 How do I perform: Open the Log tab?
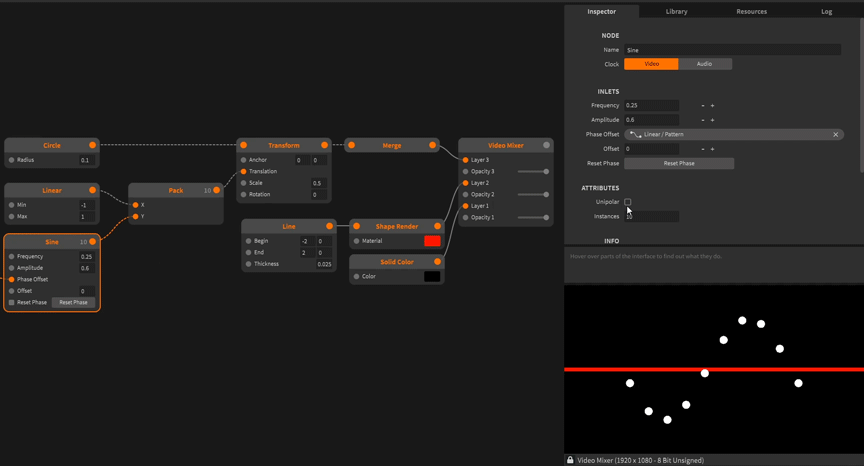point(827,11)
